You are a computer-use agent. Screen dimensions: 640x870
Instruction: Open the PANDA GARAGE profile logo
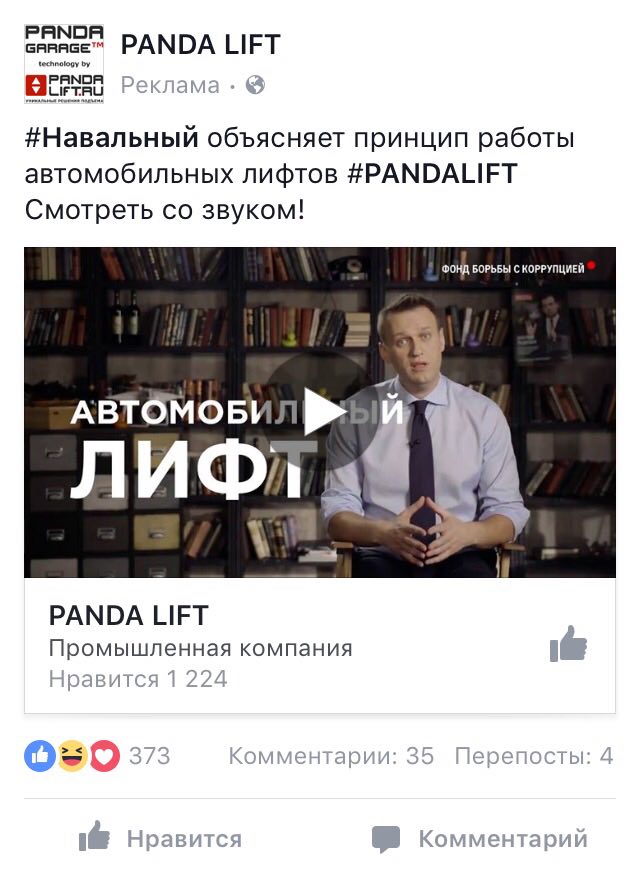click(64, 64)
